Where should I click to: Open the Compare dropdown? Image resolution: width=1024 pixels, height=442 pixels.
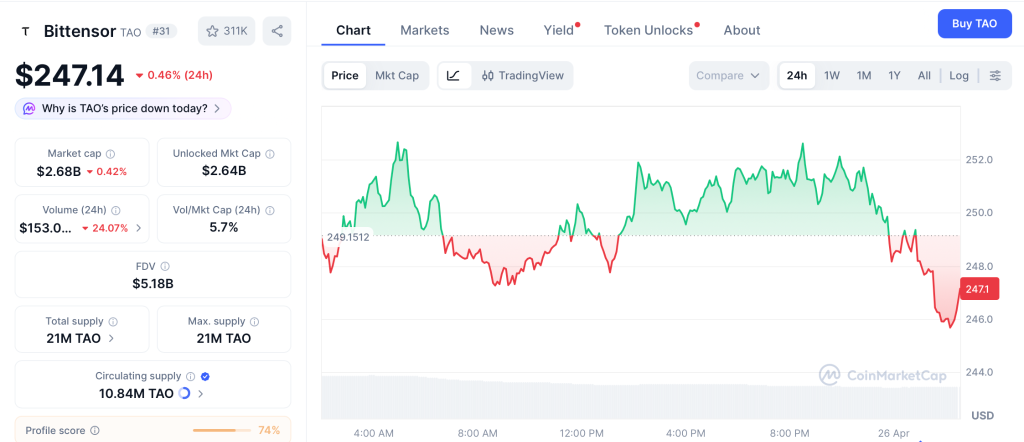click(729, 75)
